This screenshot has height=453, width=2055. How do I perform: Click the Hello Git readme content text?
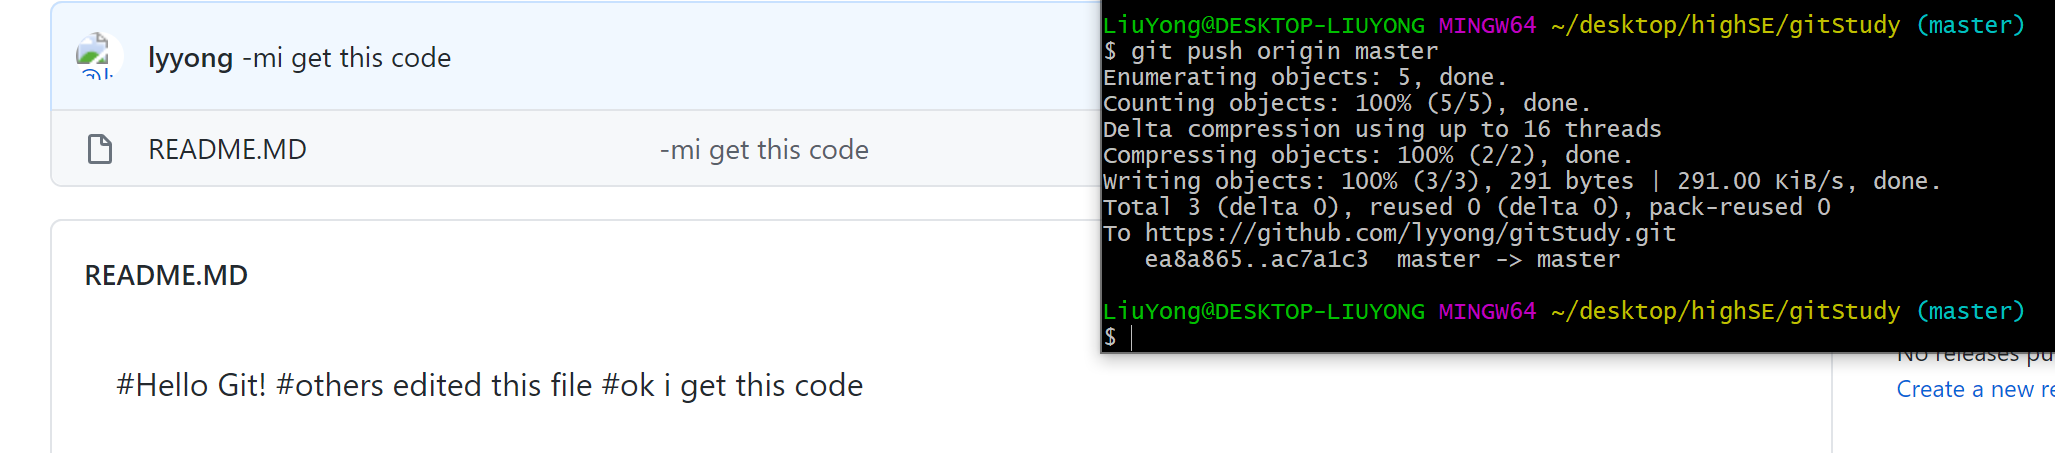[x=489, y=385]
